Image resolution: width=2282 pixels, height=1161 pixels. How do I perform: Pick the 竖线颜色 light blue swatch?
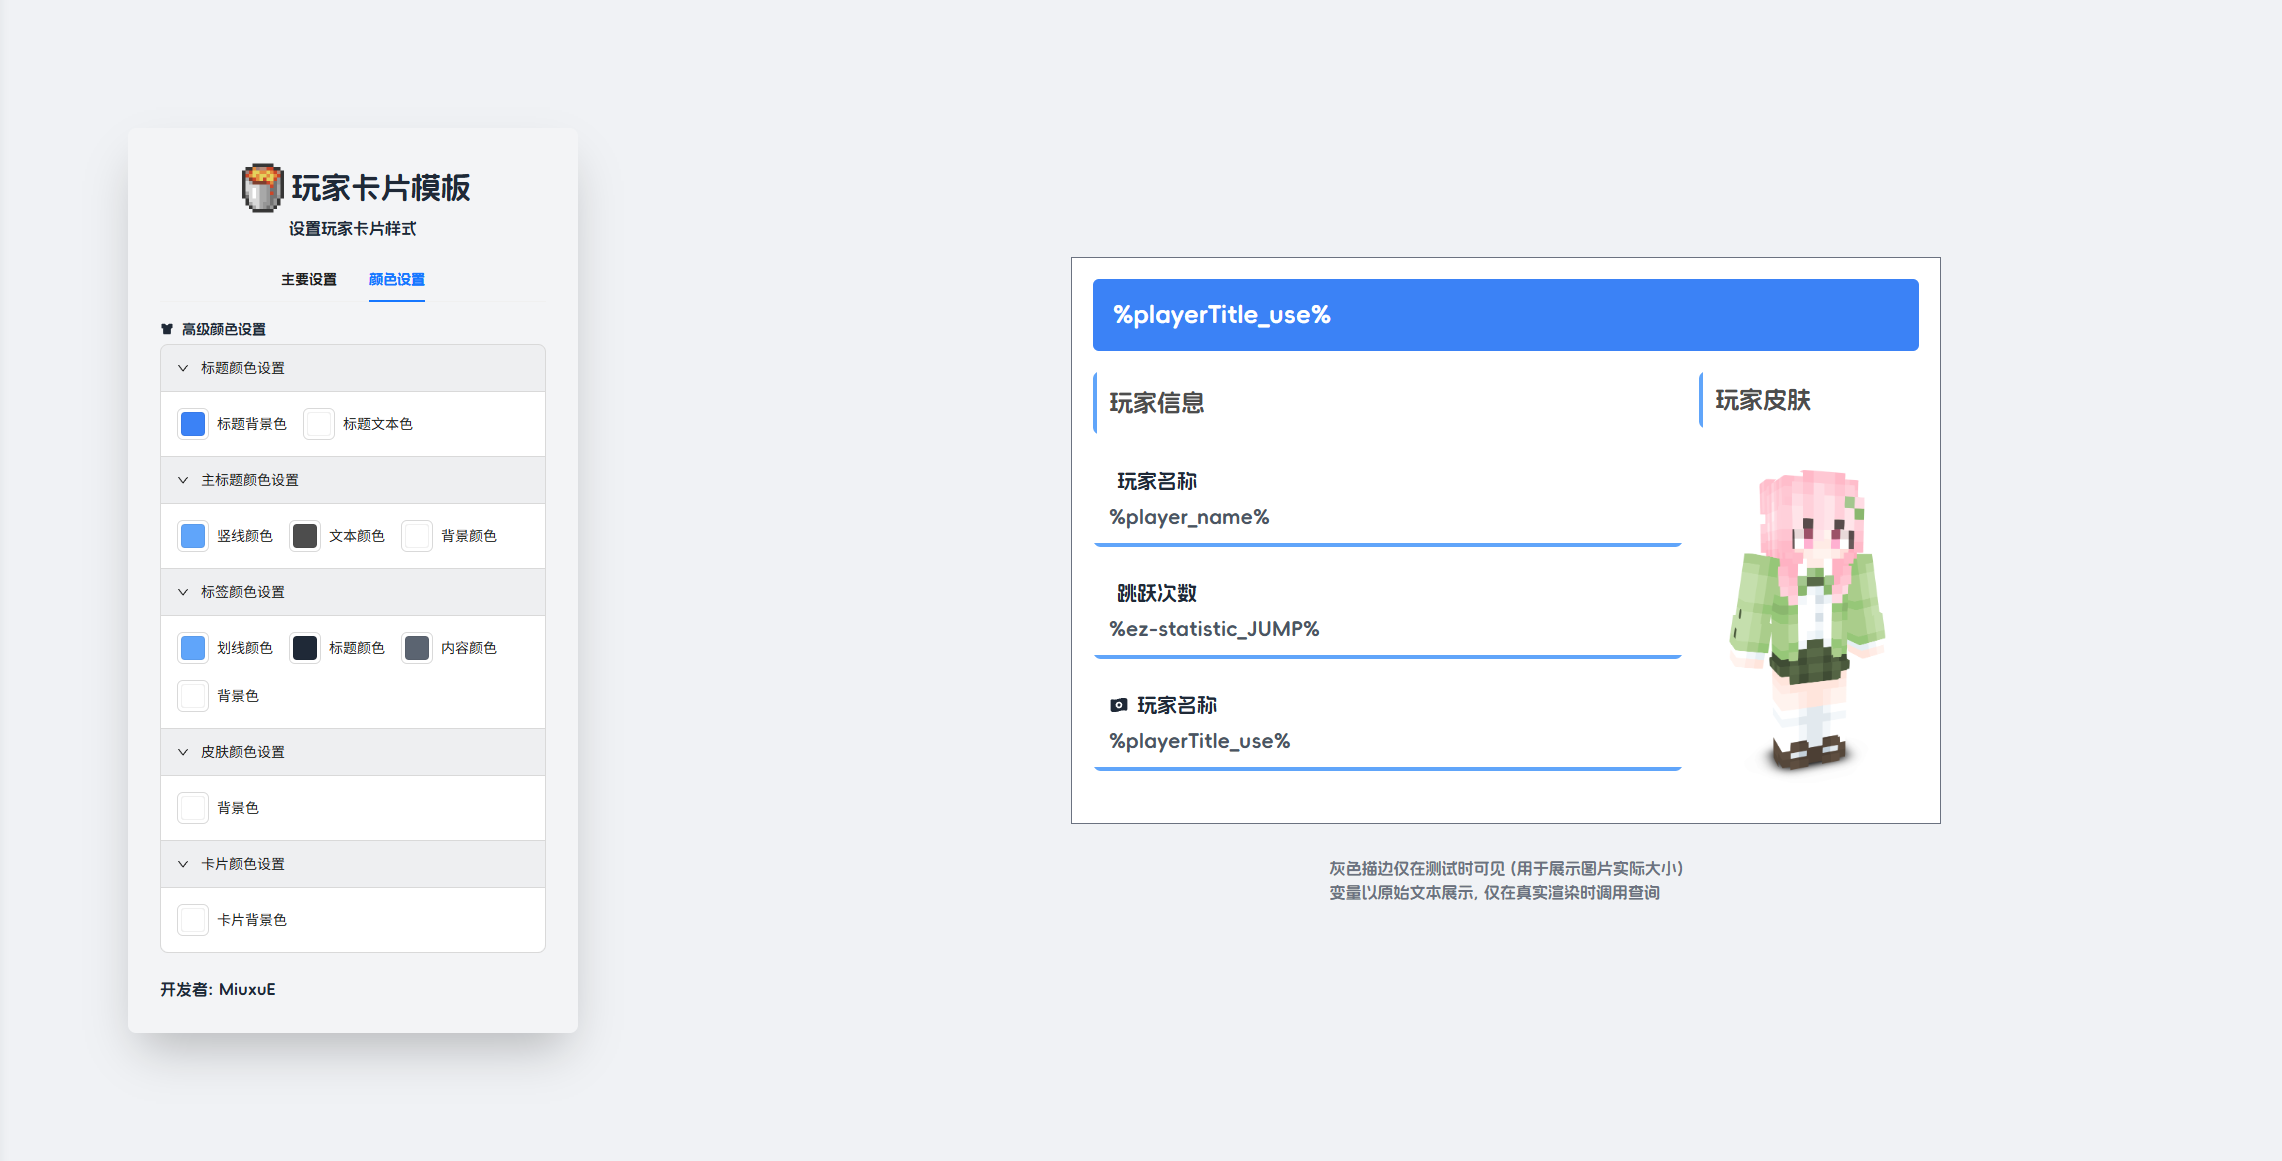pyautogui.click(x=193, y=536)
